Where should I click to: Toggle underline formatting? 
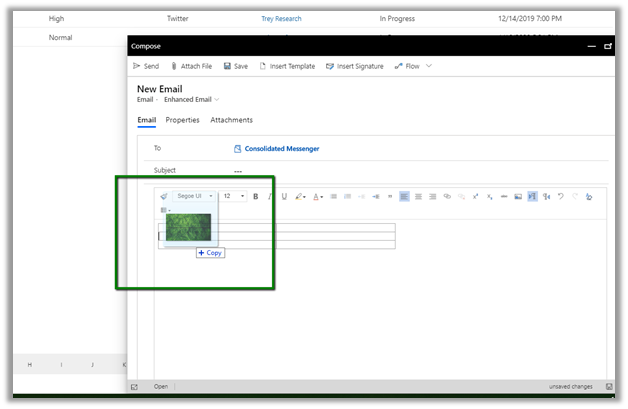[x=284, y=196]
